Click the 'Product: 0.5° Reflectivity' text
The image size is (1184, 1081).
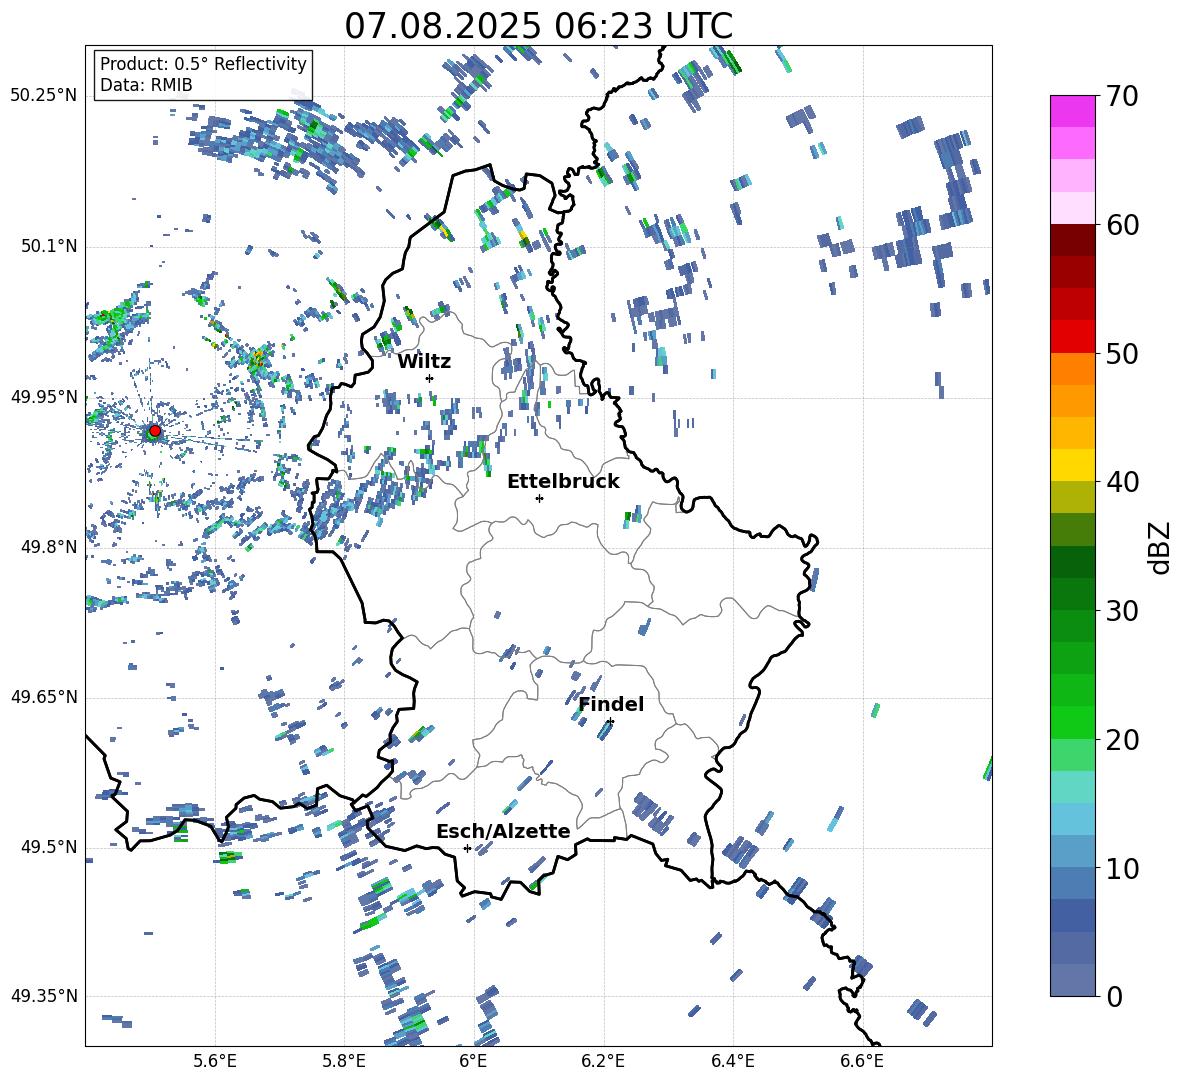tap(203, 63)
